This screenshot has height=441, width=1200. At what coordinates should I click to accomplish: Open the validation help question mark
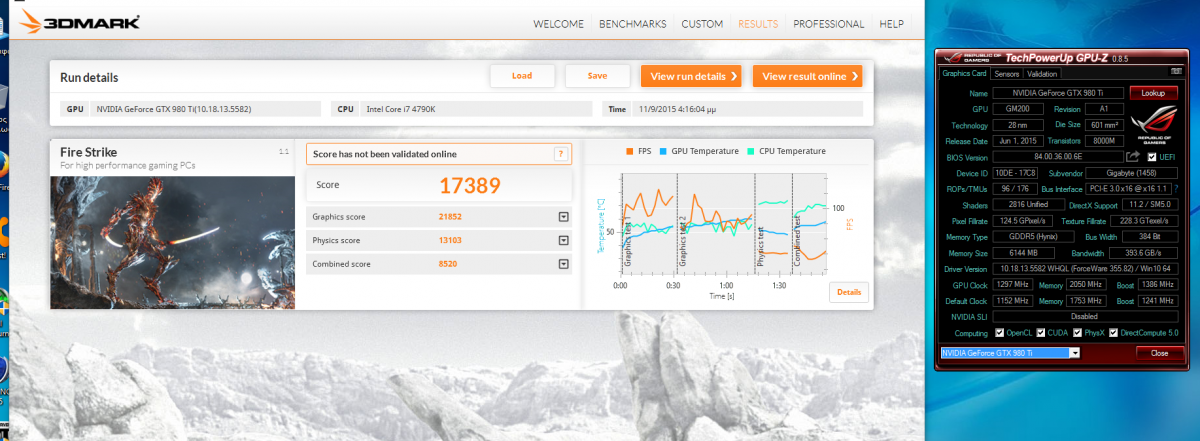click(x=561, y=154)
